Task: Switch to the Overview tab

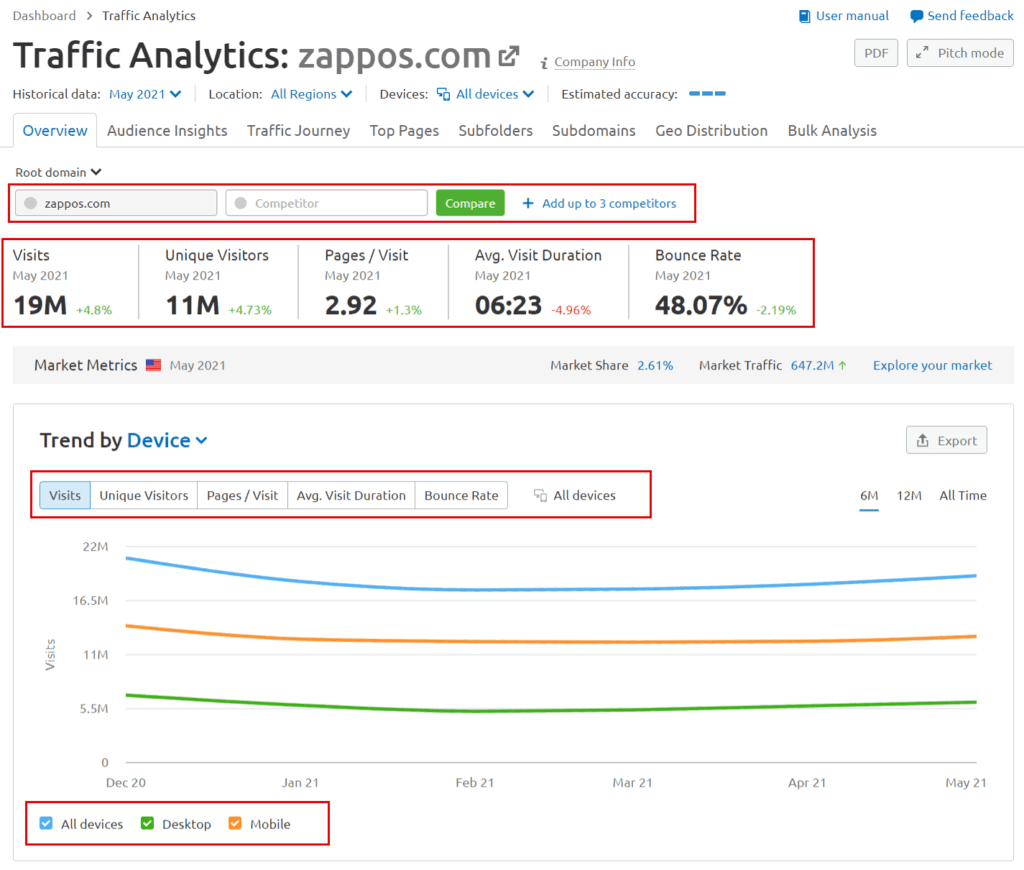Action: [x=55, y=131]
